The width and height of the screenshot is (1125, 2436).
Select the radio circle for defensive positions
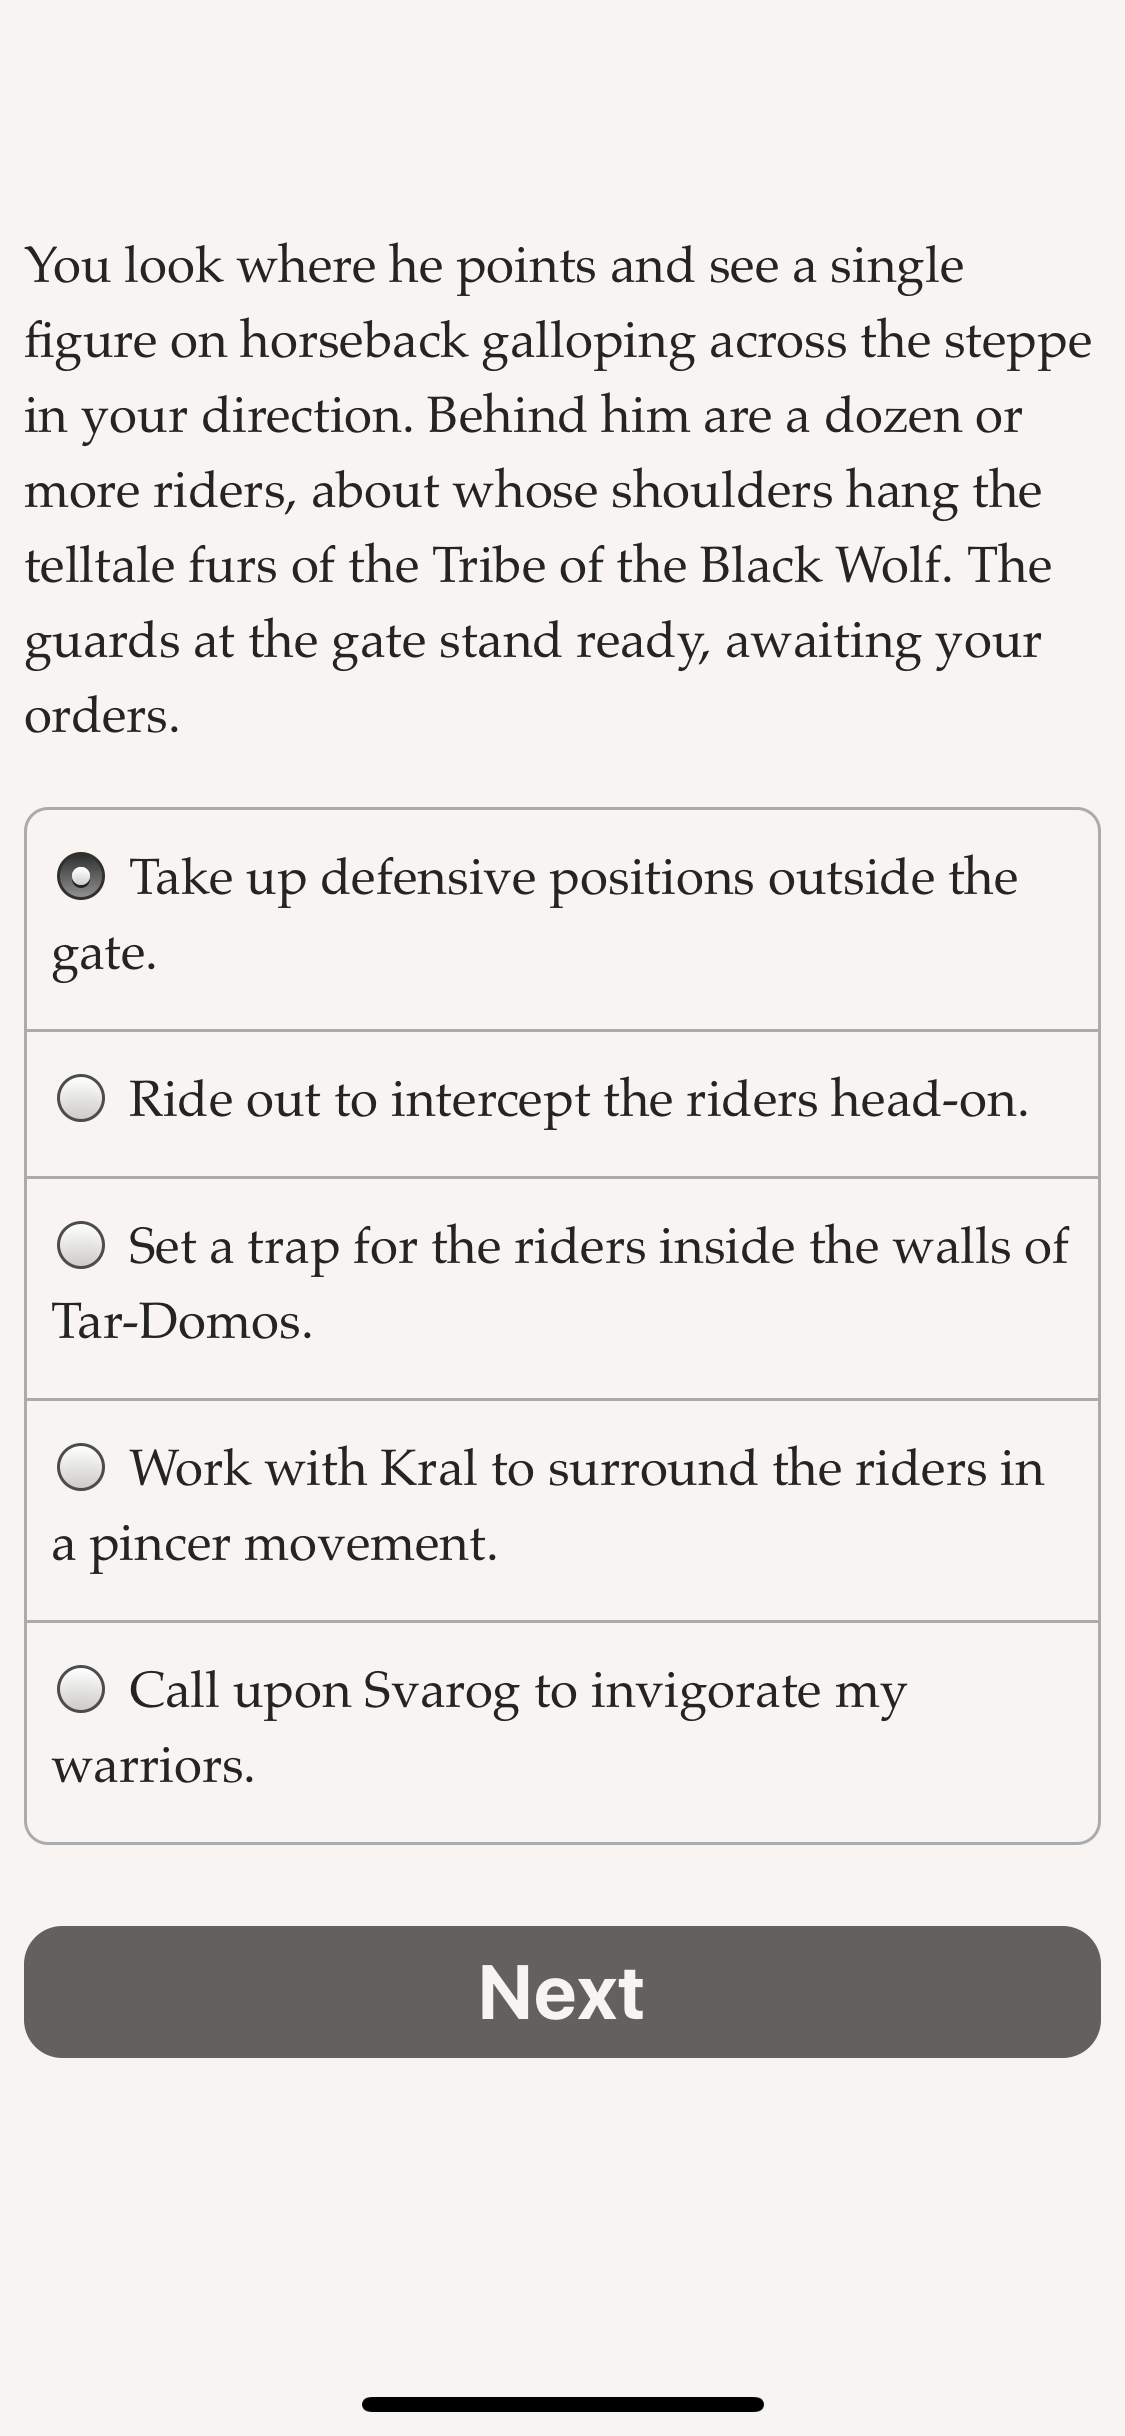point(81,876)
